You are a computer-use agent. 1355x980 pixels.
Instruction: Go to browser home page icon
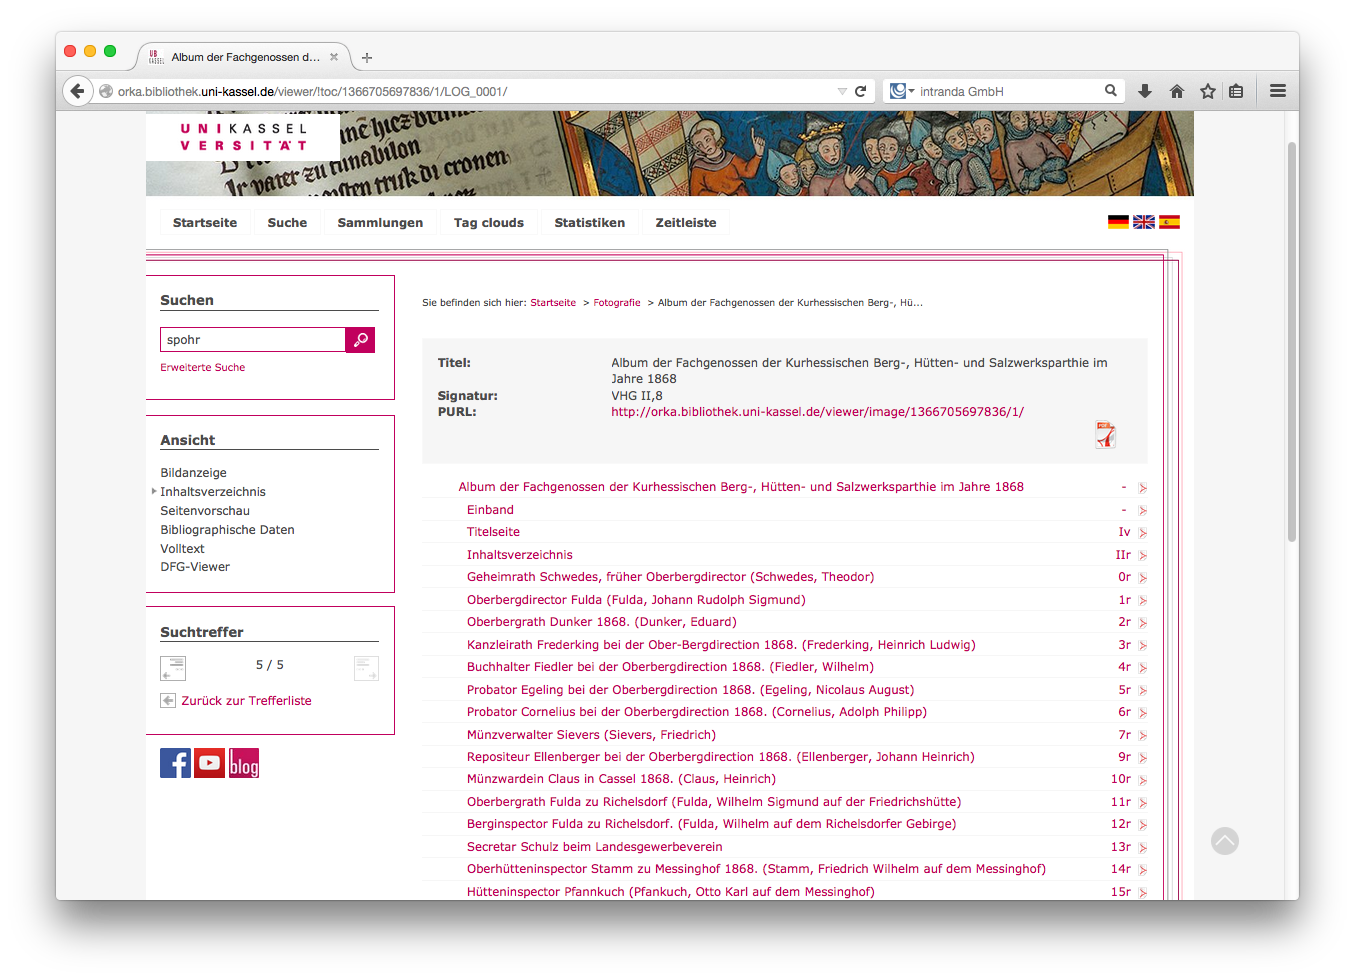click(x=1176, y=91)
